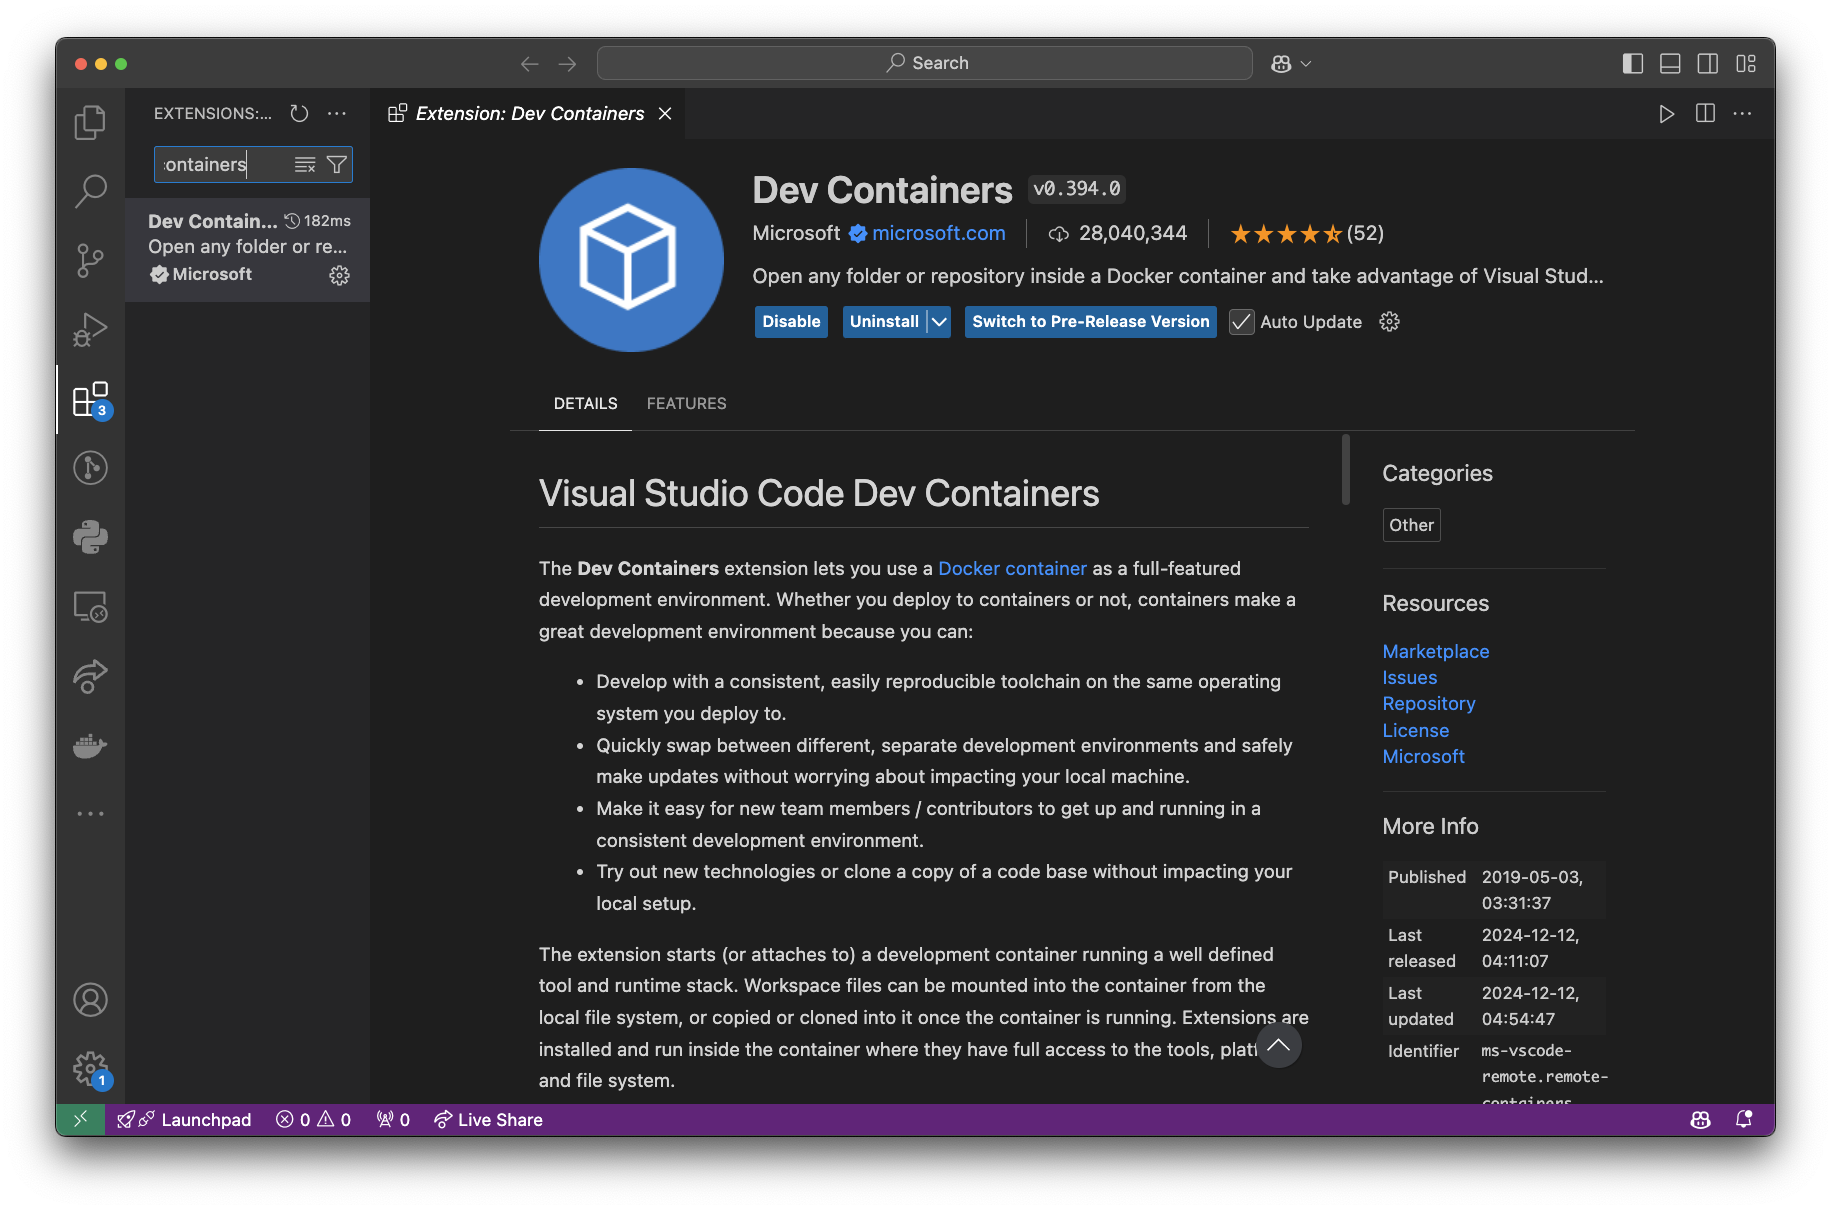
Task: Open the Manage gear in activity bar
Action: click(x=90, y=1069)
